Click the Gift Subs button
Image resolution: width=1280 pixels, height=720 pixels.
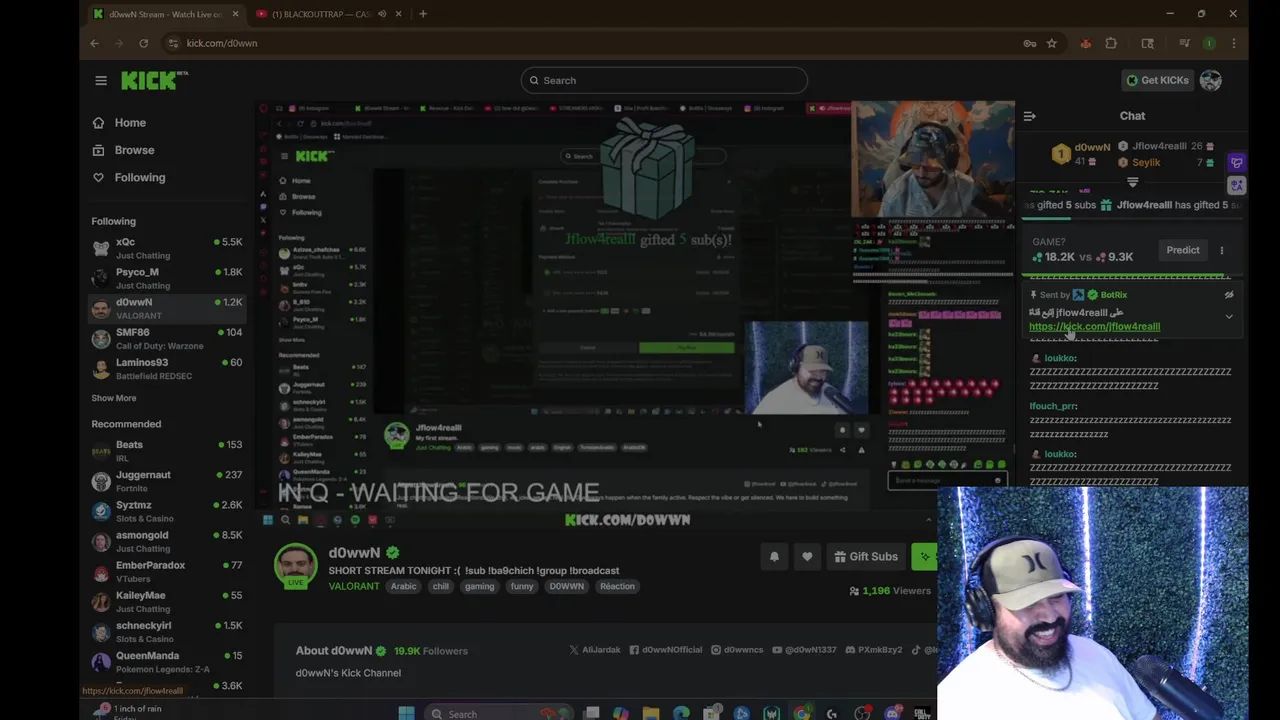[x=864, y=557]
